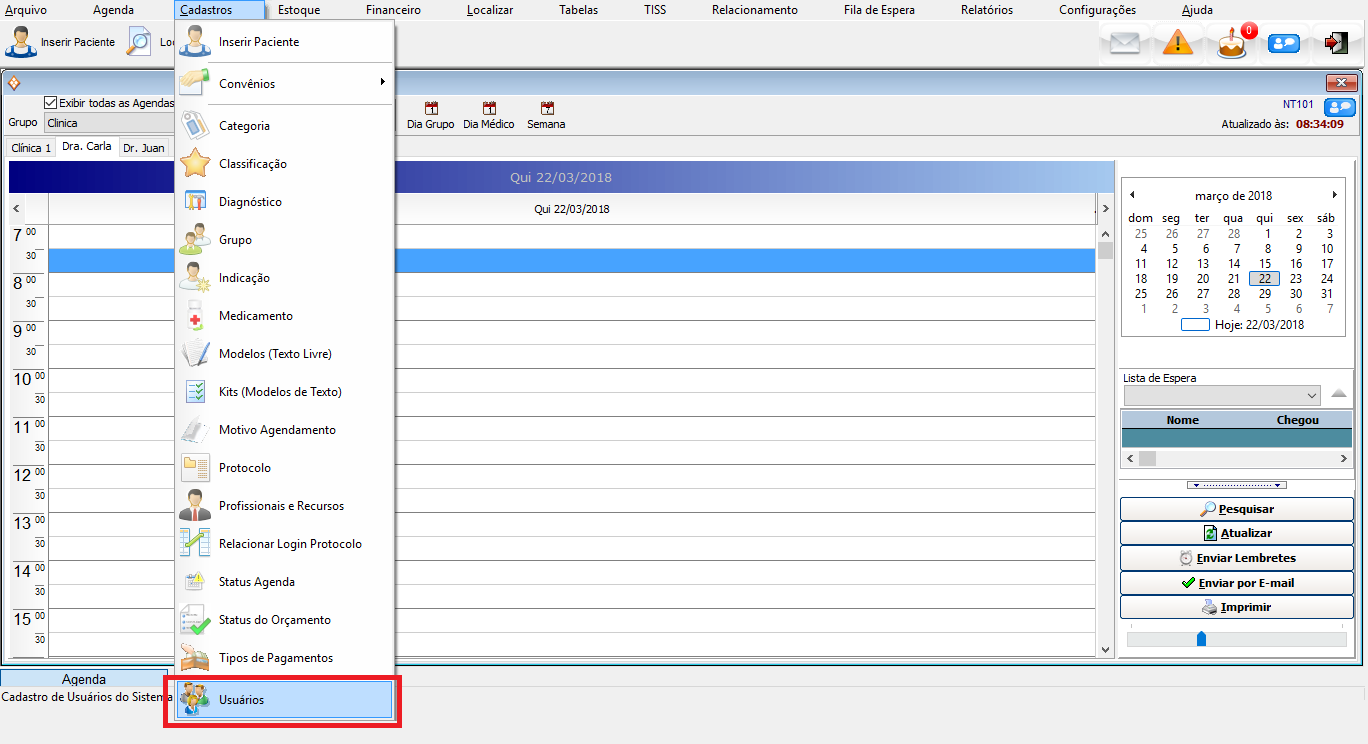Click the exit door icon
Viewport: 1368px width, 744px height.
1335,44
